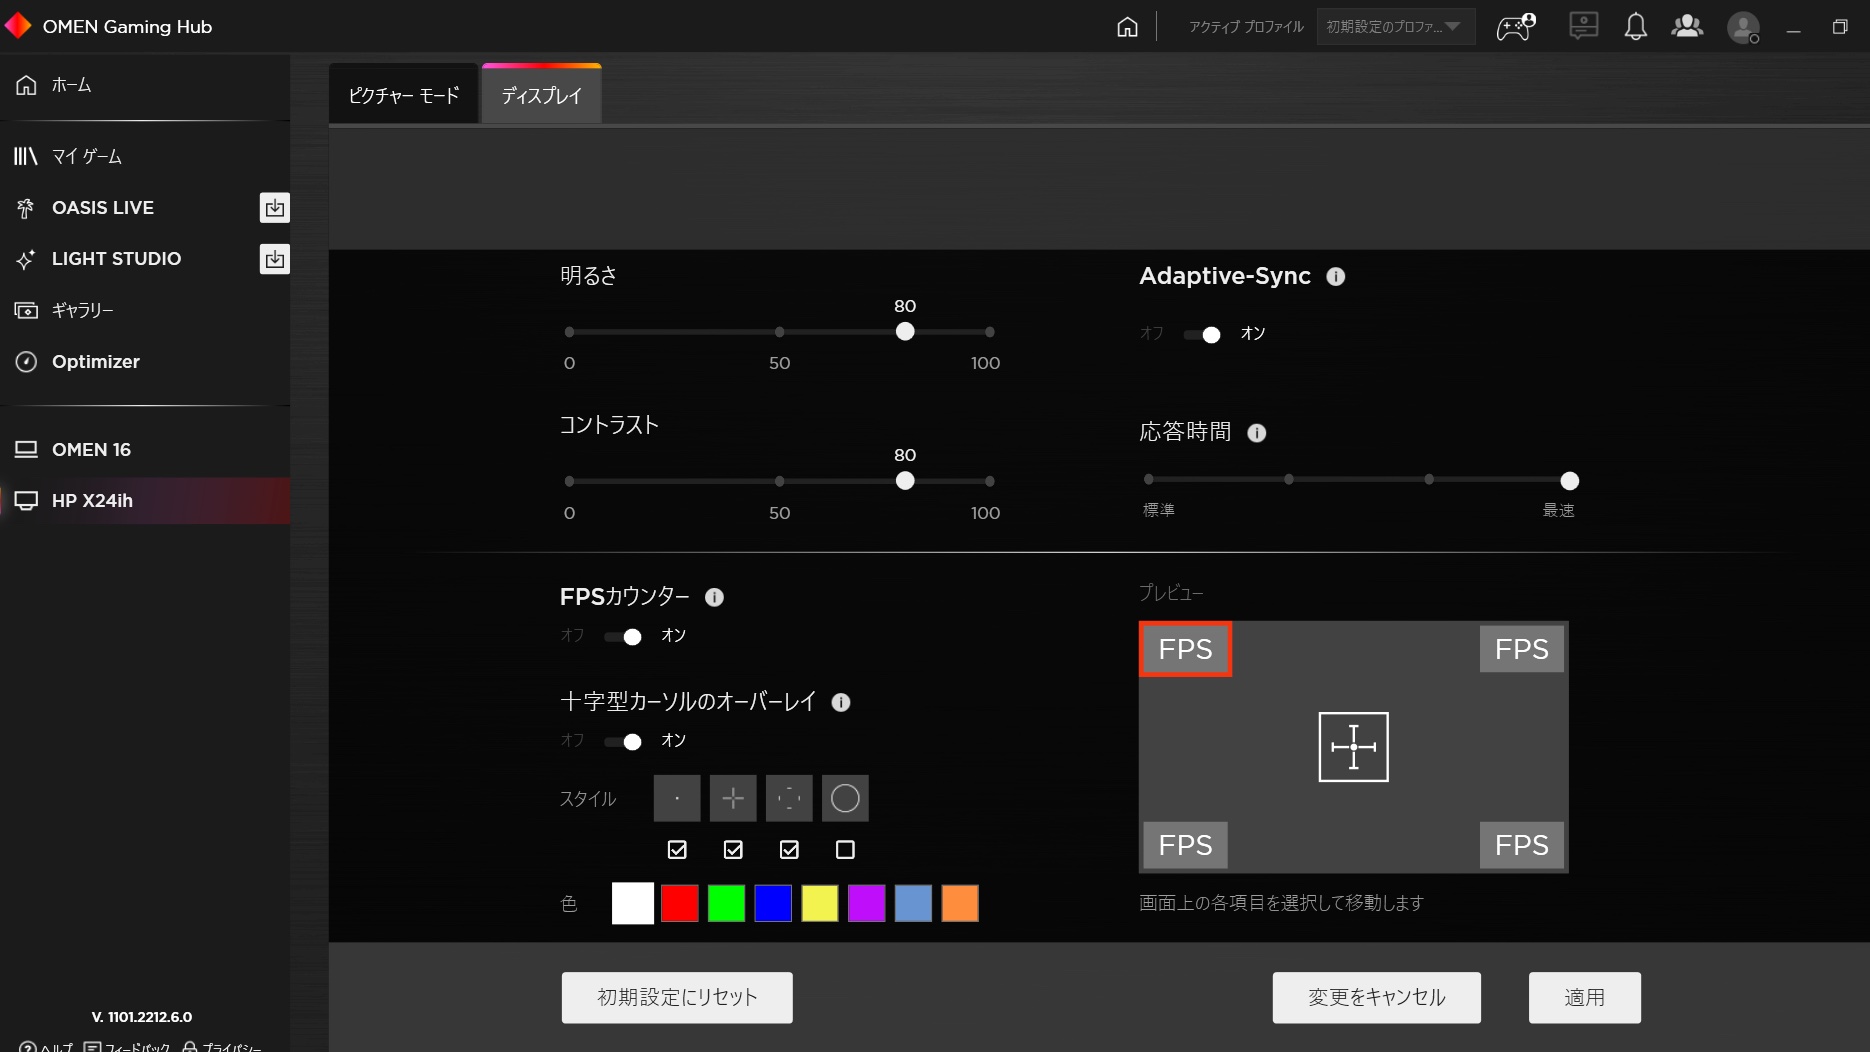Open the feedback presentation icon in top bar
Screen dimensions: 1870x1052
point(1584,26)
